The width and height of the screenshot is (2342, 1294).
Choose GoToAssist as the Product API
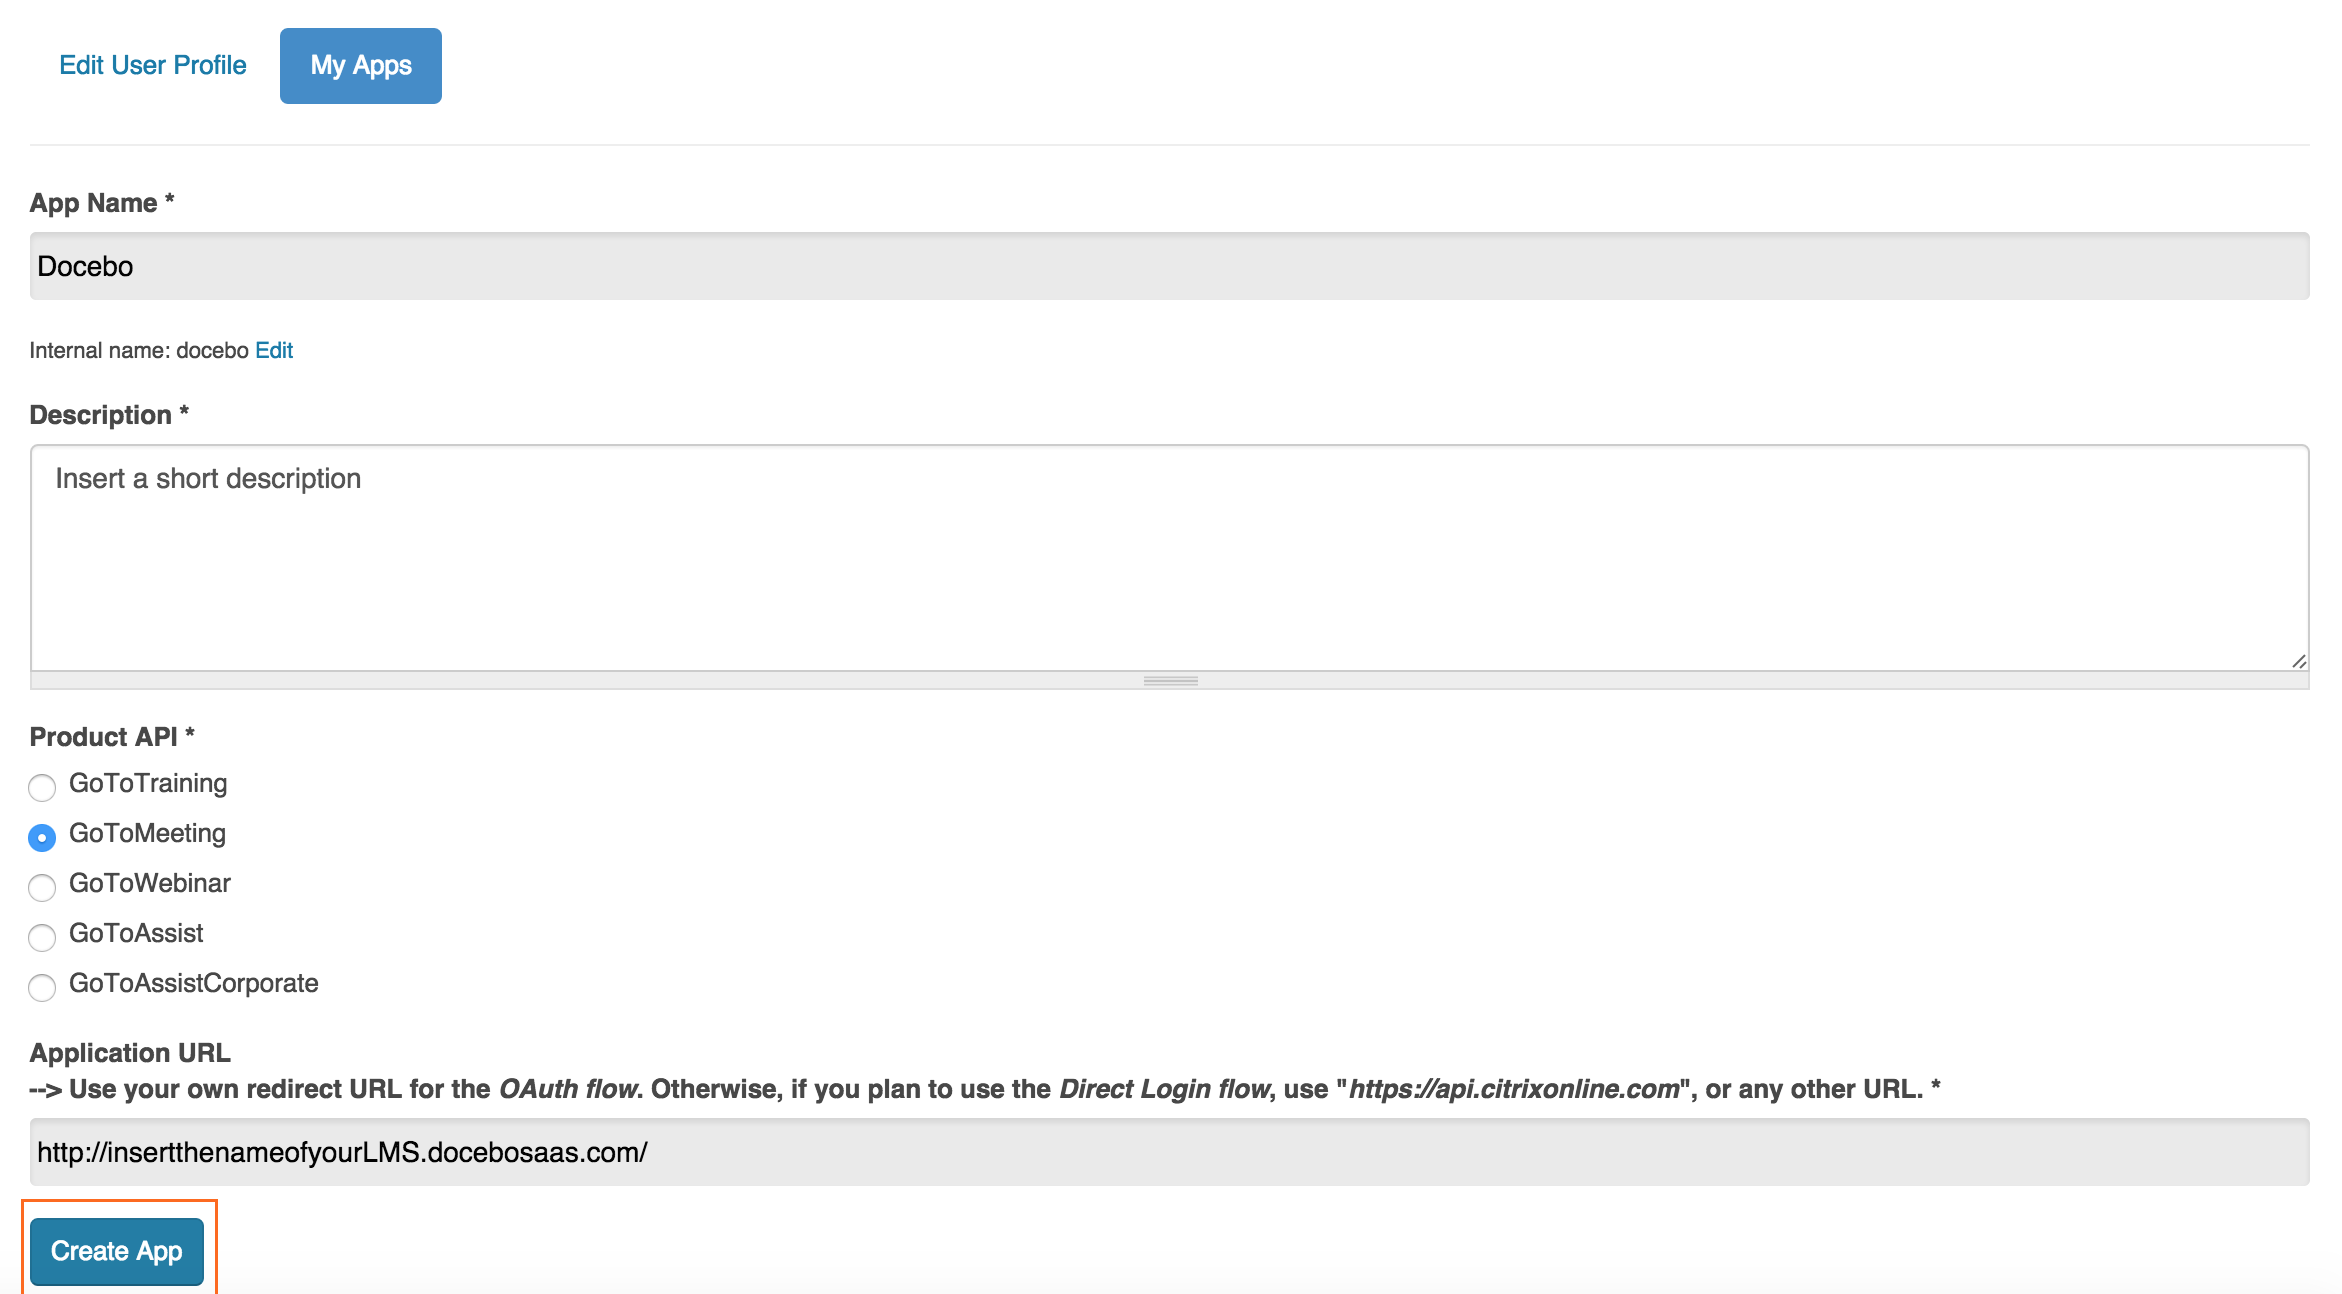coord(42,937)
